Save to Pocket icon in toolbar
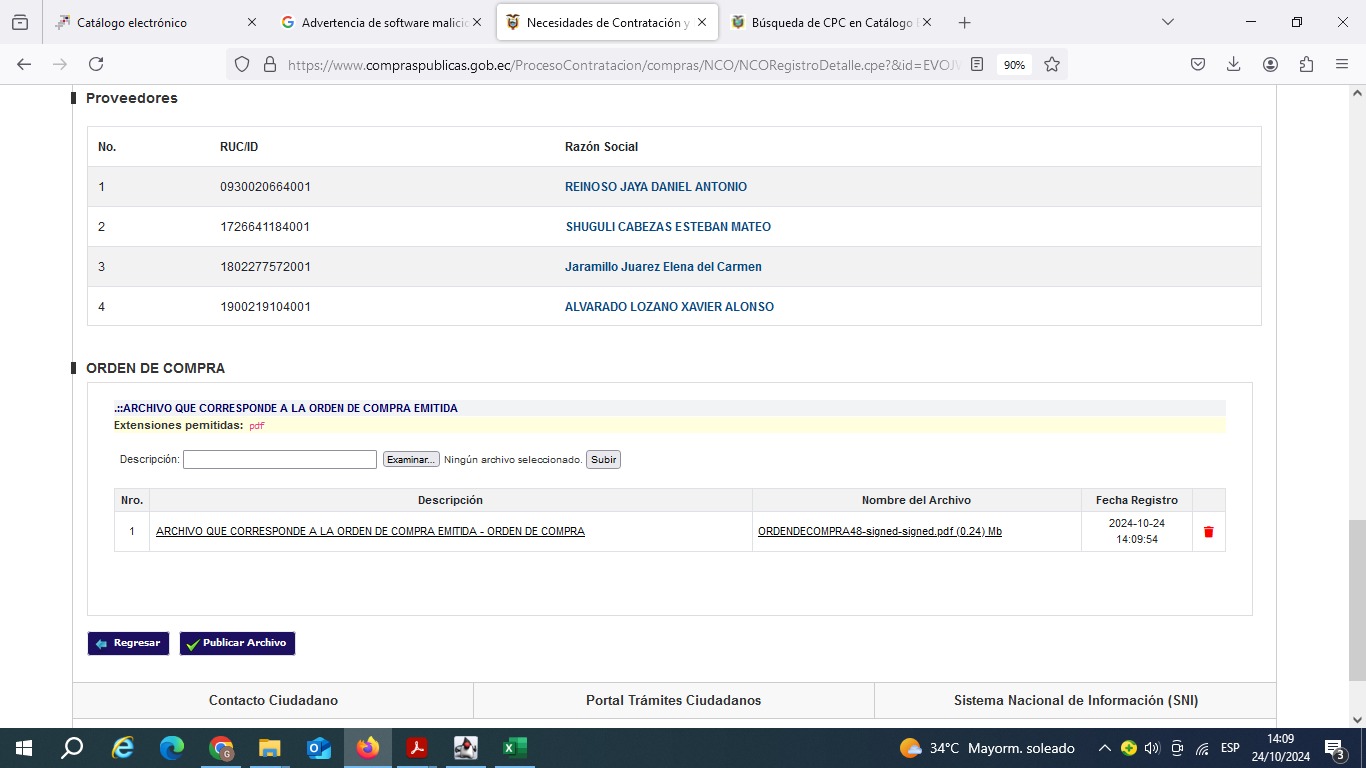Image resolution: width=1366 pixels, height=768 pixels. 1197,64
